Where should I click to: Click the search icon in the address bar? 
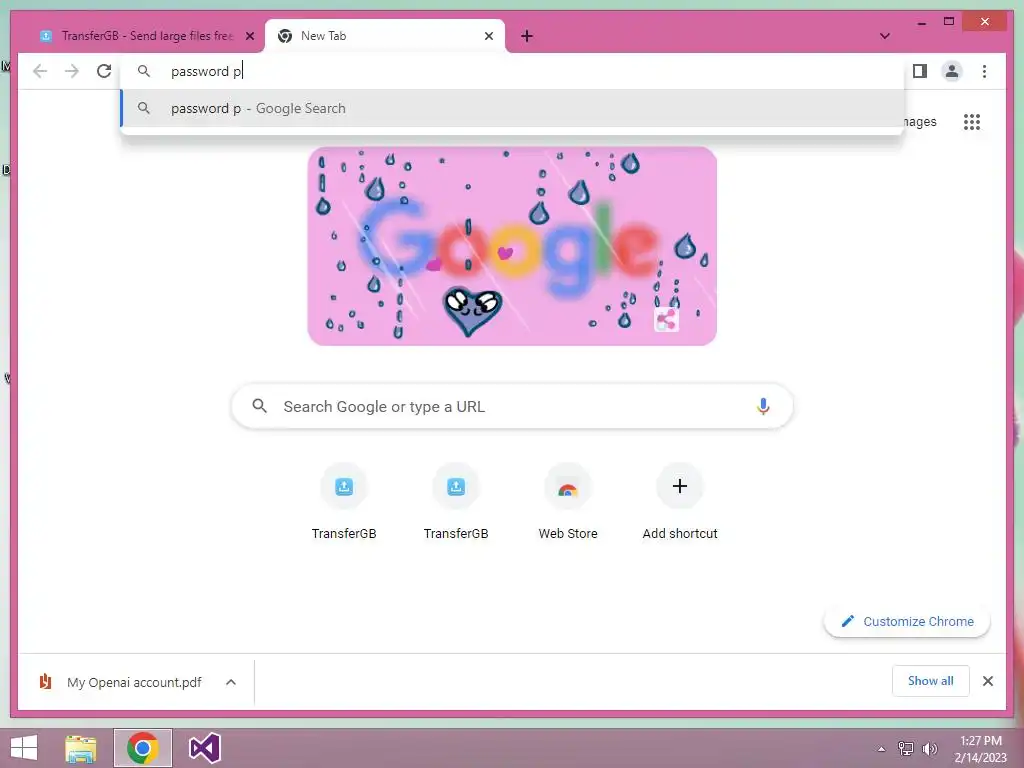click(x=144, y=71)
